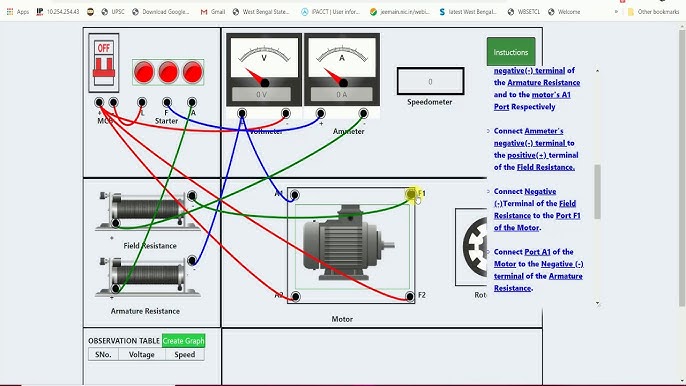Viewport: 686px width, 386px height.
Task: Click the Armature Resistance rheostat image
Action: [148, 276]
